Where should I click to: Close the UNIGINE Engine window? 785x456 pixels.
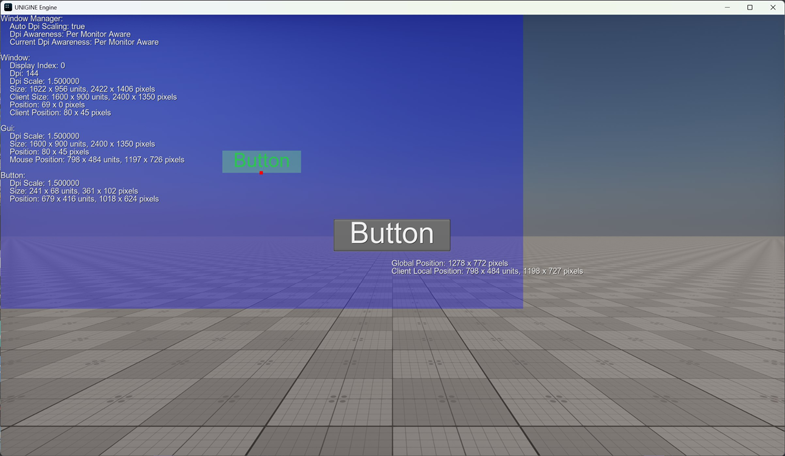click(773, 7)
